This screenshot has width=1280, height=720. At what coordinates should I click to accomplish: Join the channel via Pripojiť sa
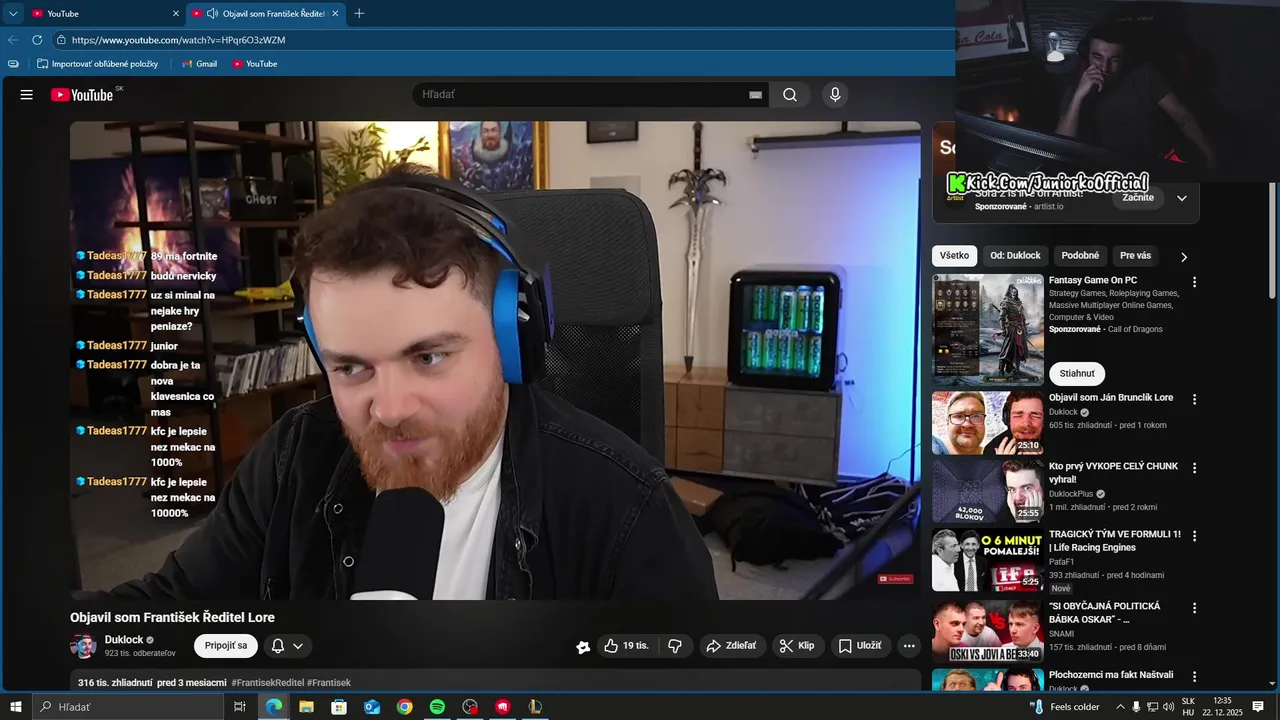(226, 646)
